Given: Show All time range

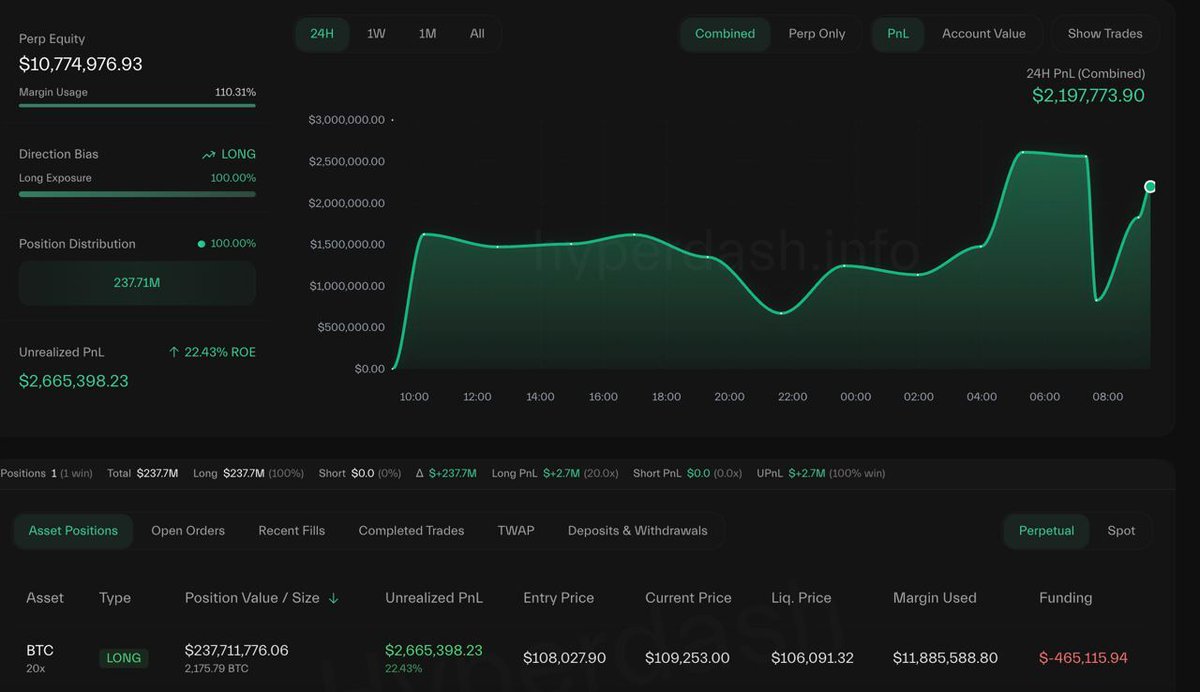Looking at the screenshot, I should (477, 33).
